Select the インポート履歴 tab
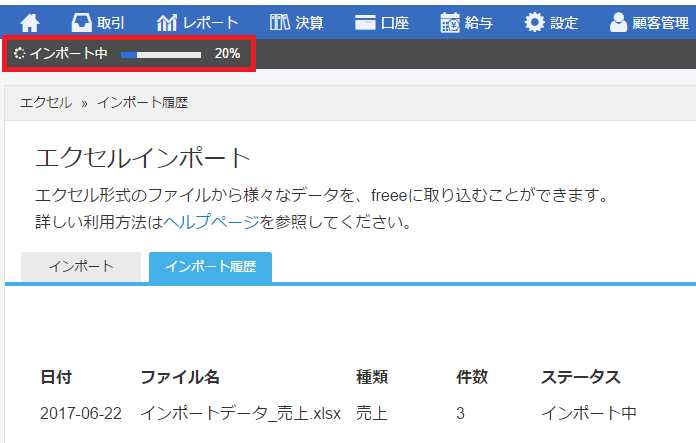The height and width of the screenshot is (443, 696). (210, 267)
